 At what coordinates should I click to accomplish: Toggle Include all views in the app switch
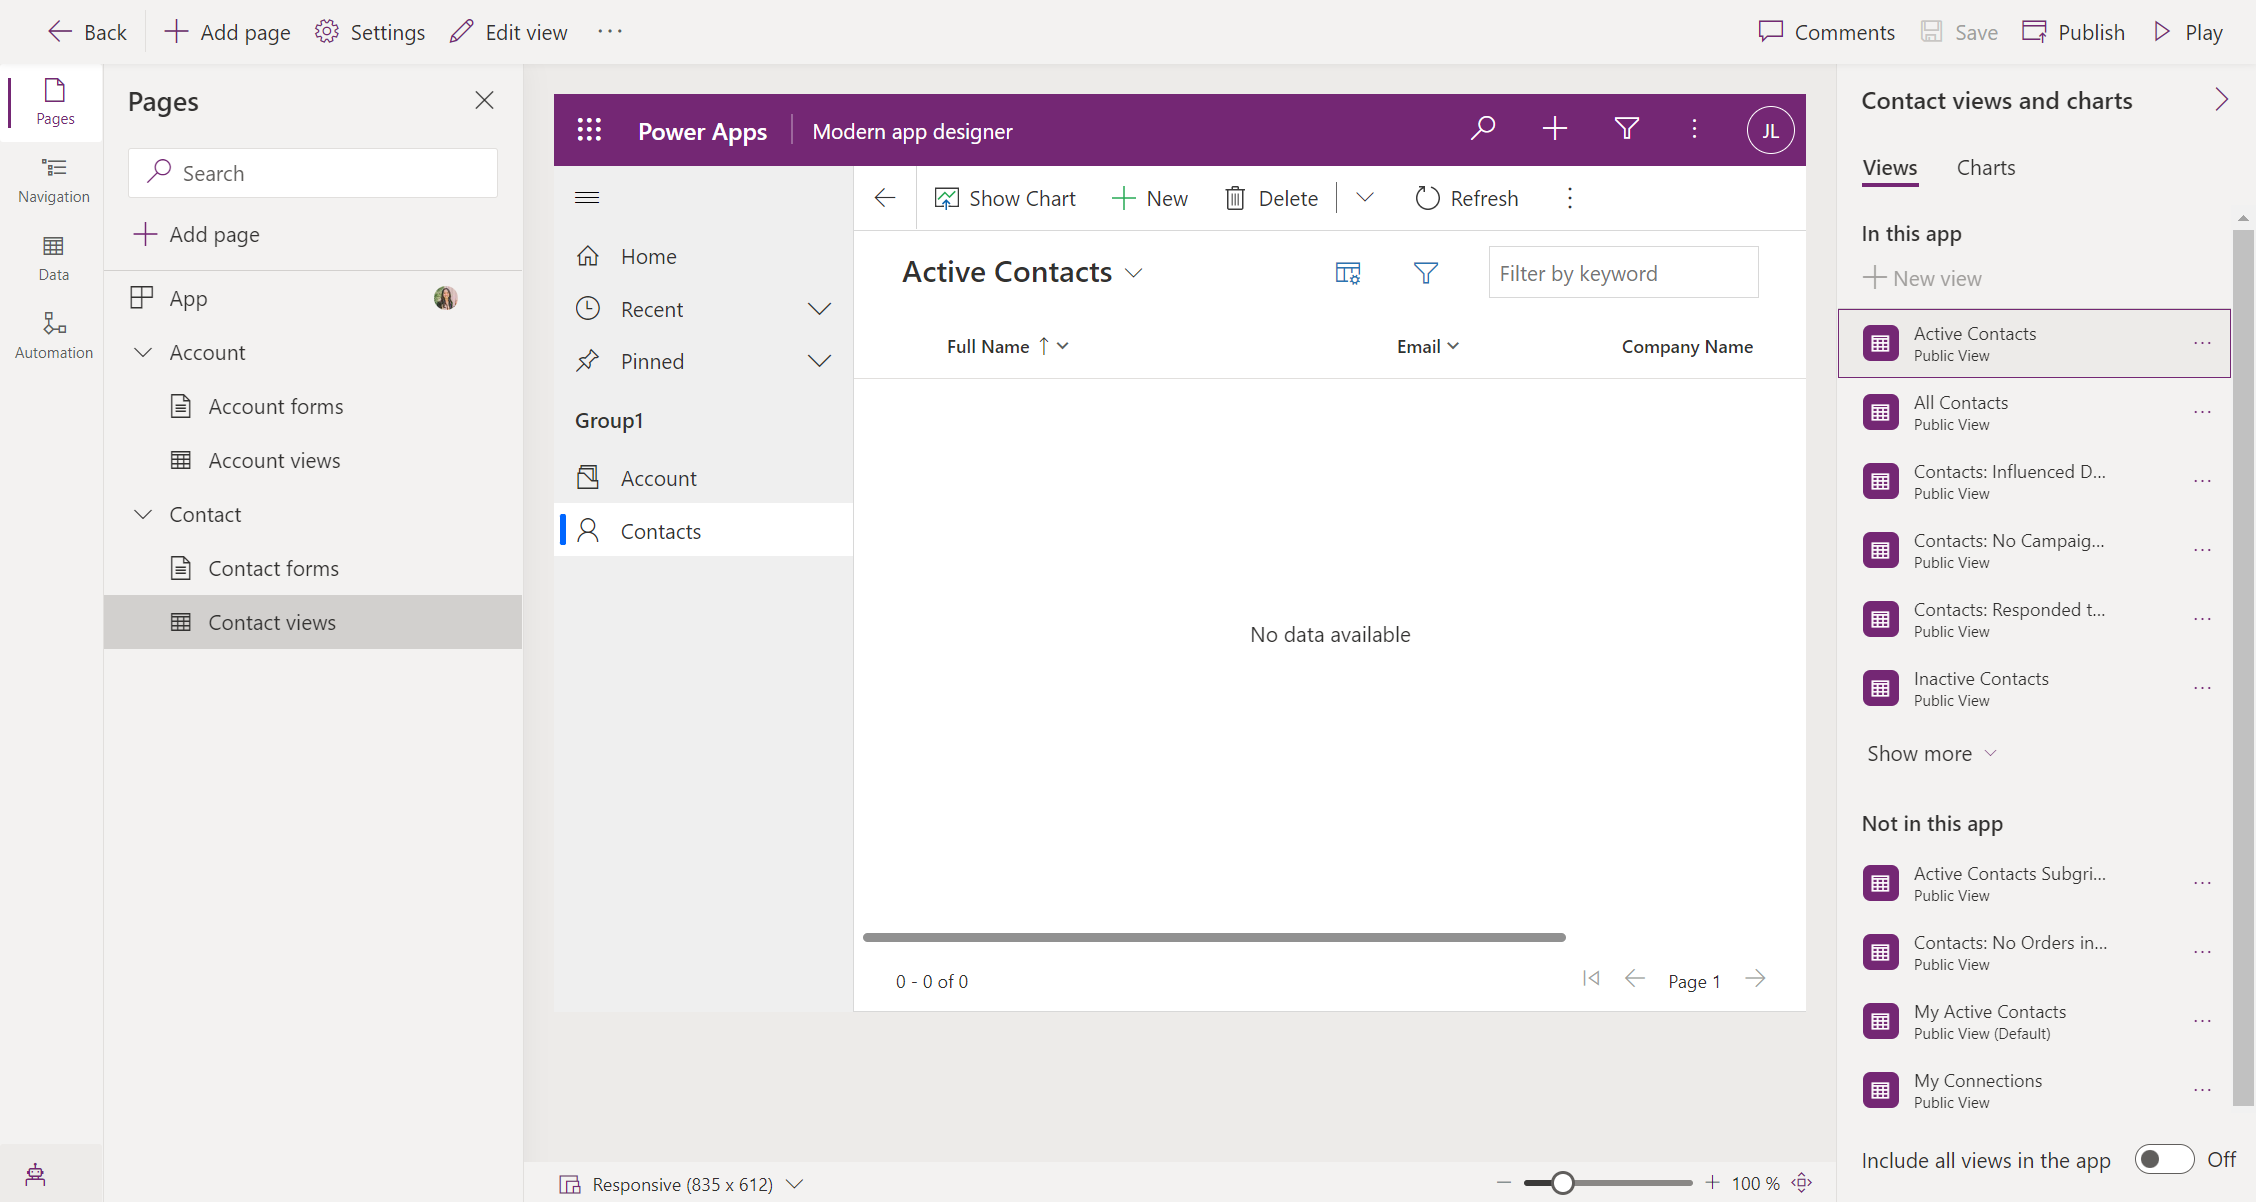[2163, 1160]
